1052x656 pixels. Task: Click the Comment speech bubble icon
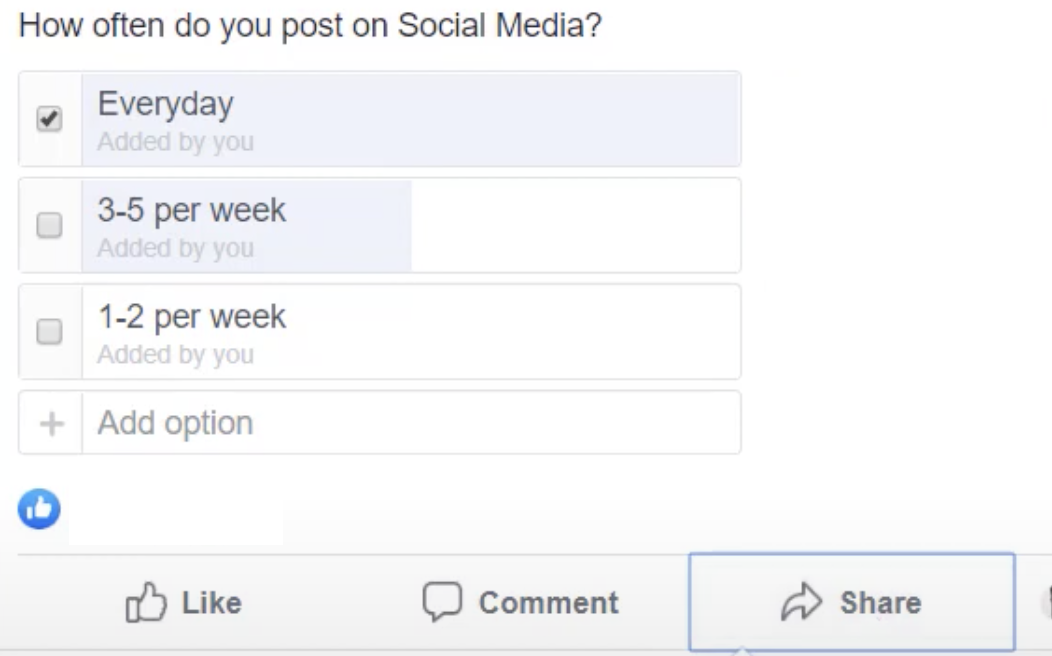440,602
